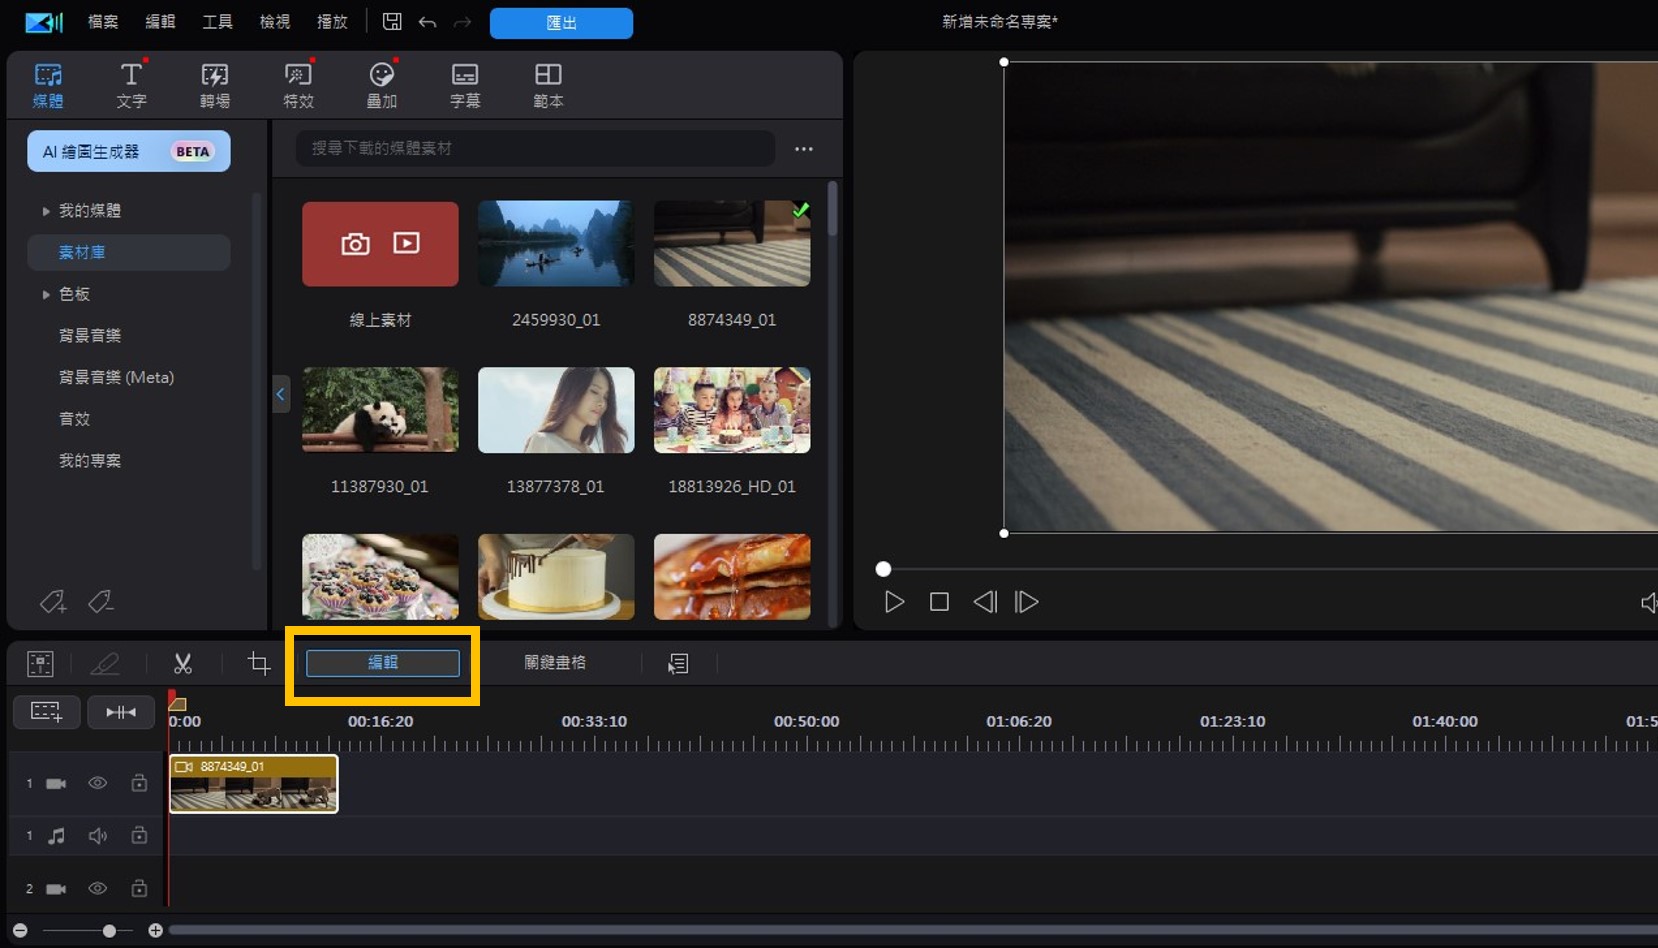This screenshot has width=1658, height=948.
Task: Click the highlighted 編輯 button
Action: [383, 663]
